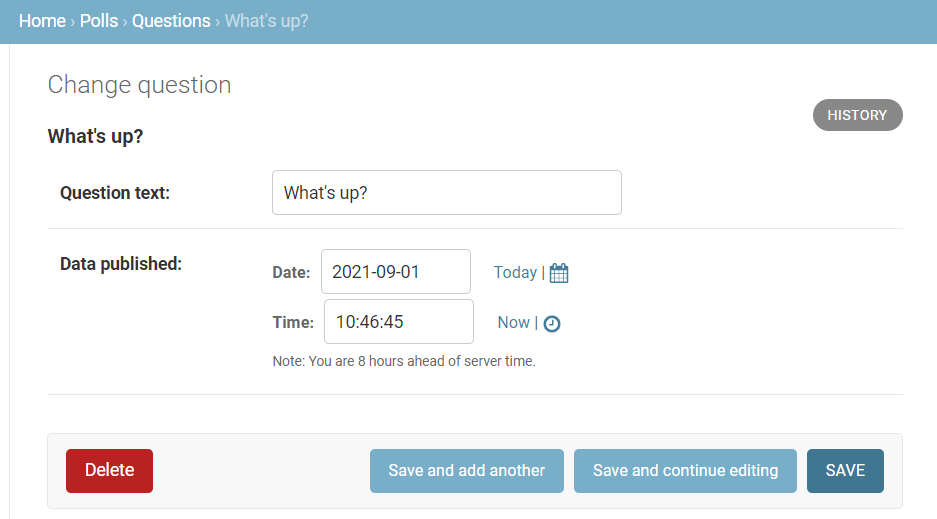Click the current "What's up?" breadcrumb text
Screen dimensions: 937x519
click(266, 21)
